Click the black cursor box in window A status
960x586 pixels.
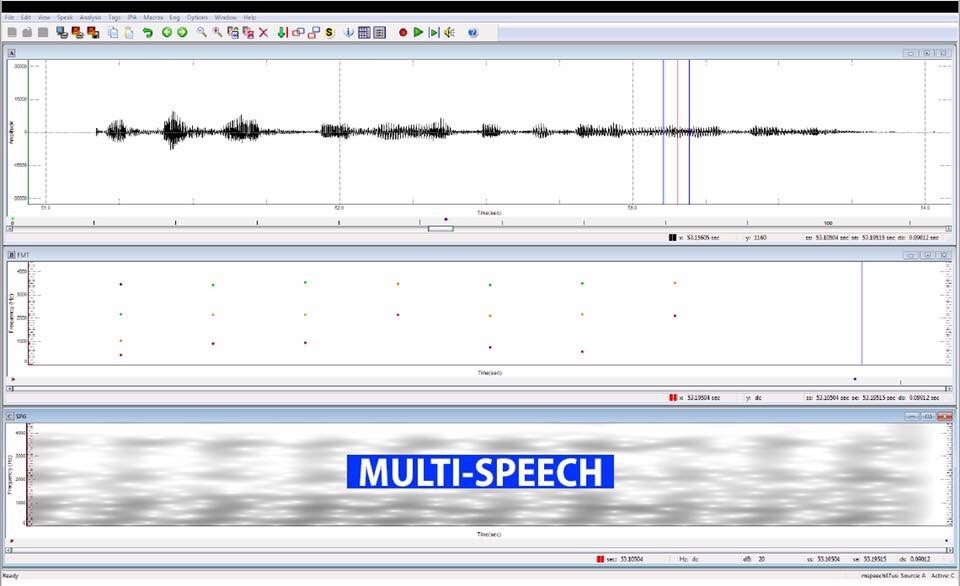pos(672,237)
